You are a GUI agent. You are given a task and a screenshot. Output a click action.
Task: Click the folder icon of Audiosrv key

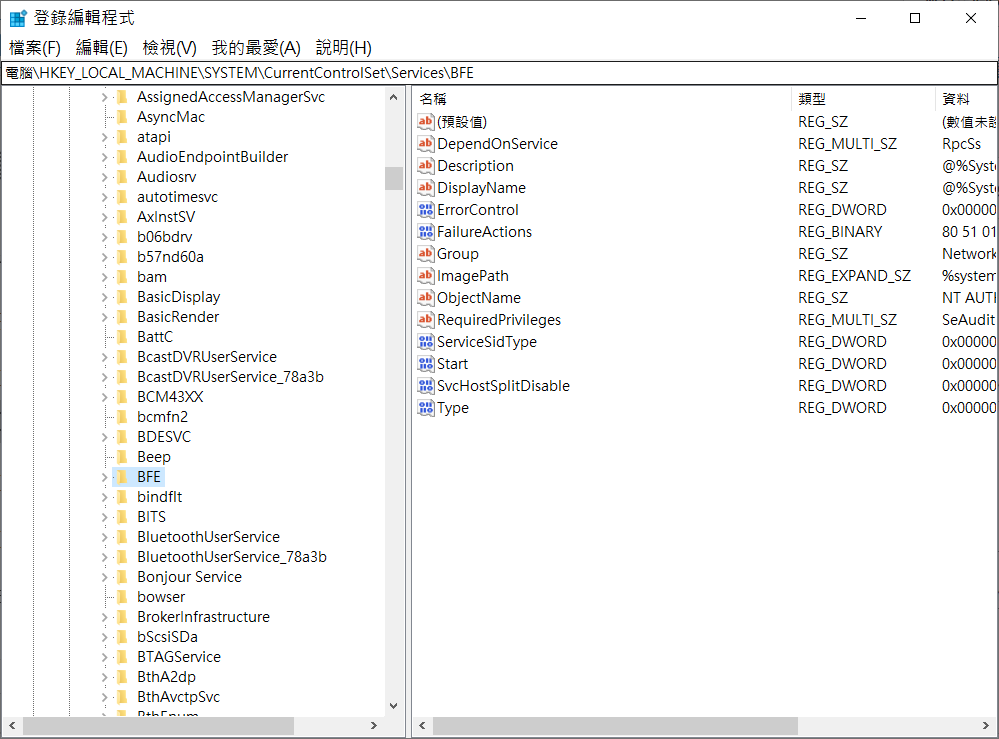coord(122,176)
